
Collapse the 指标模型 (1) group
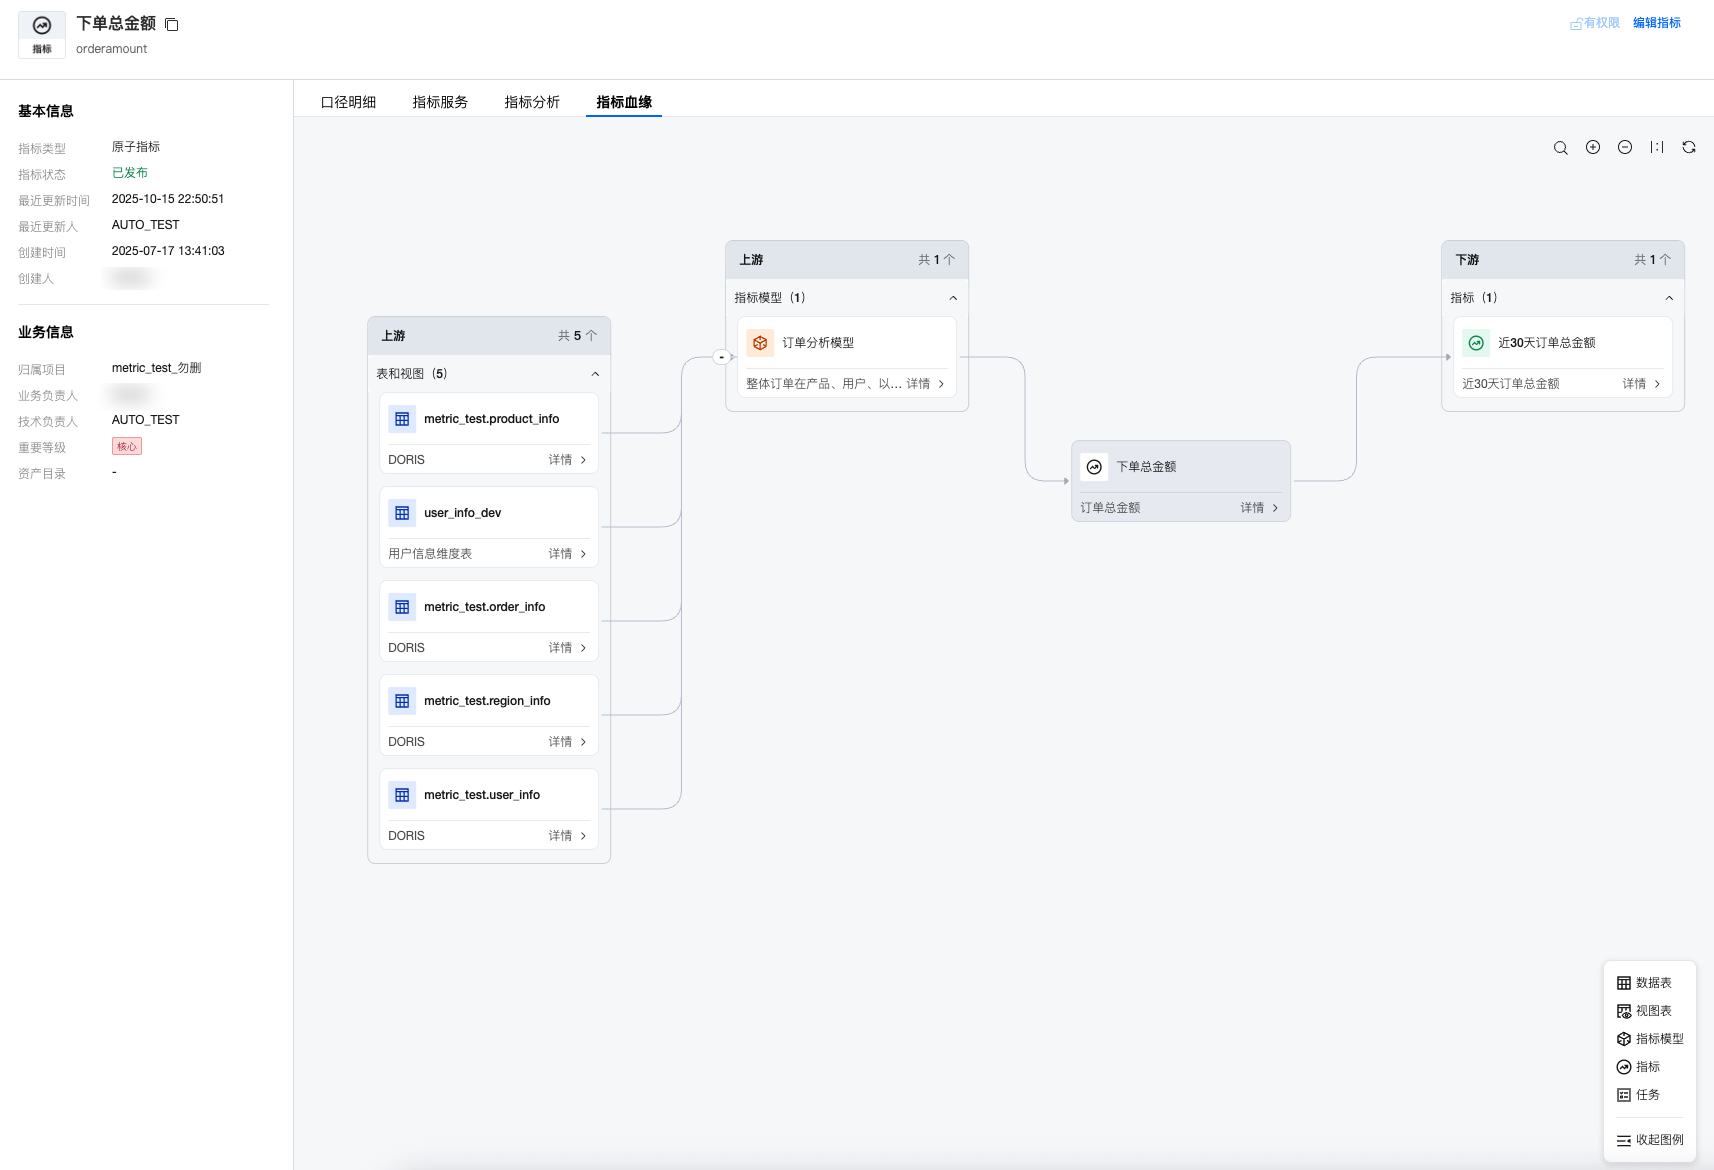tap(953, 298)
